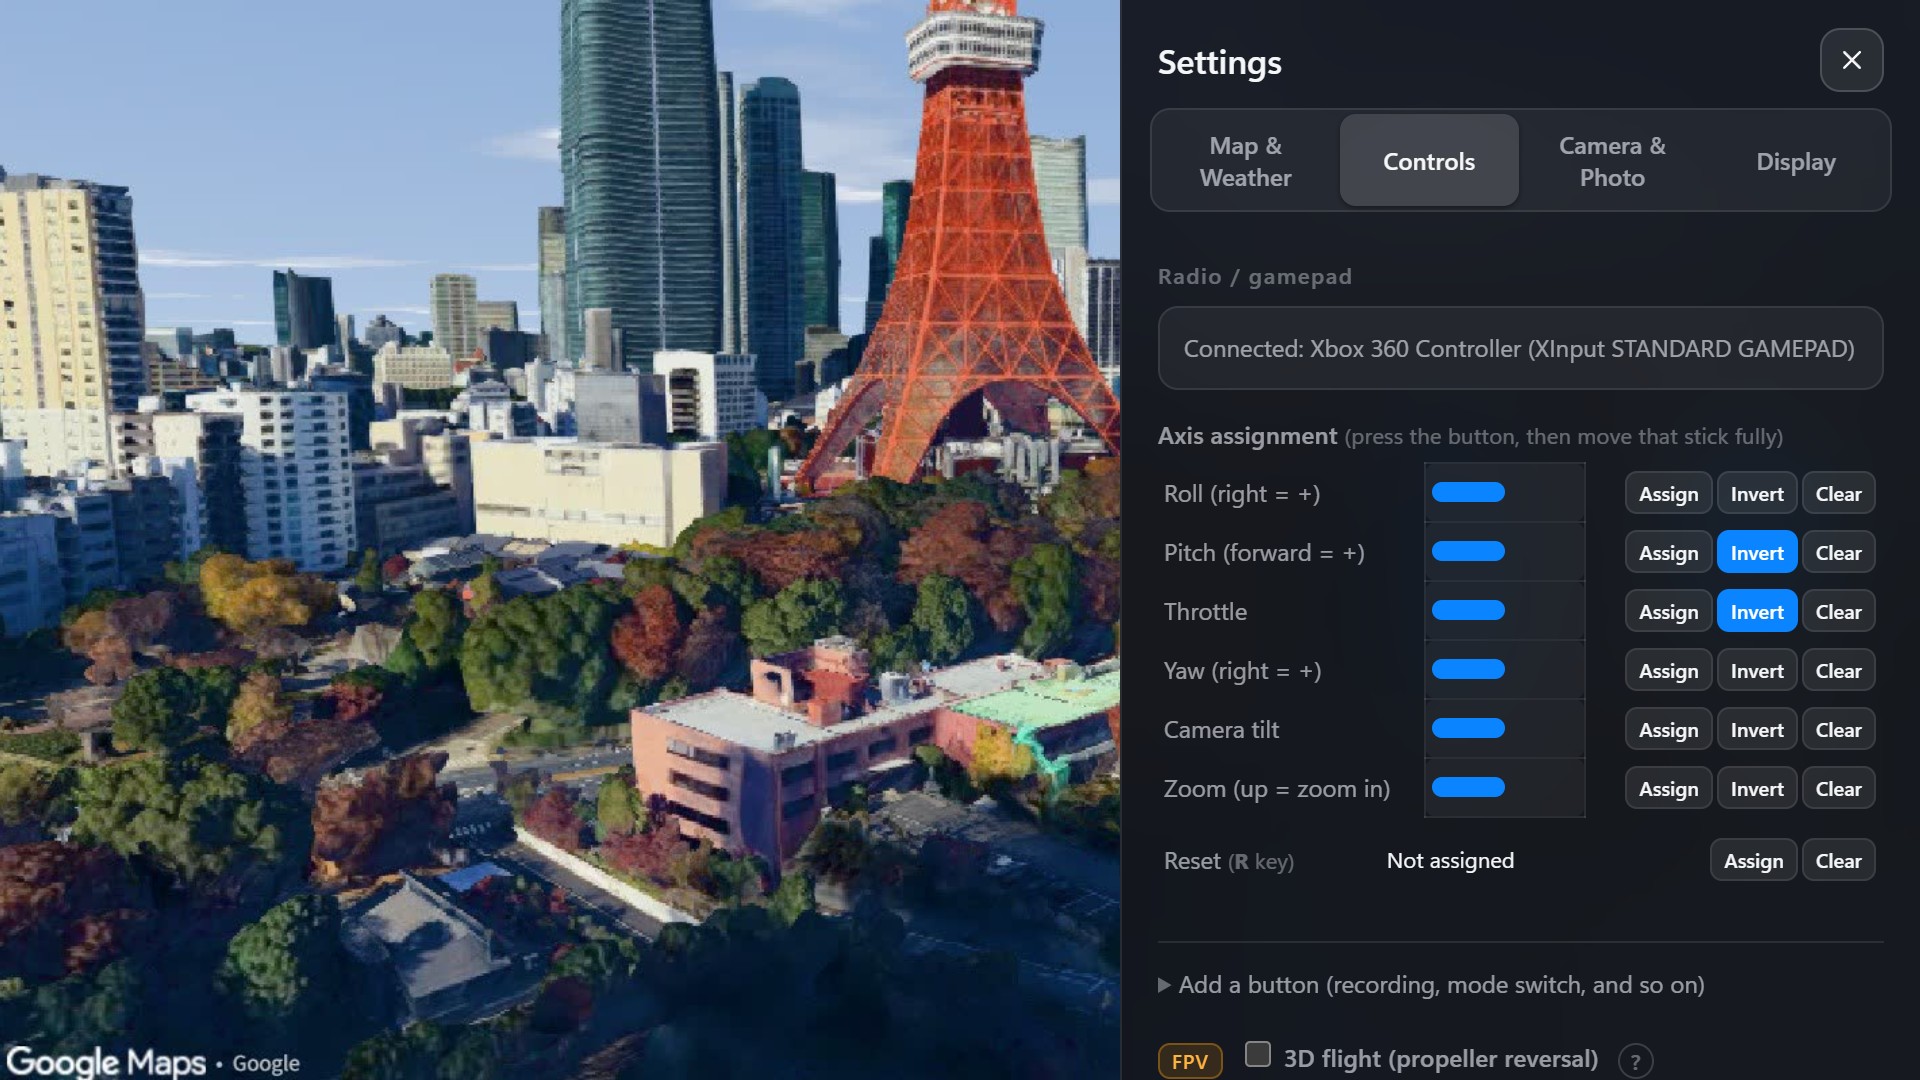Clear the Throttle assignment

(x=1838, y=612)
